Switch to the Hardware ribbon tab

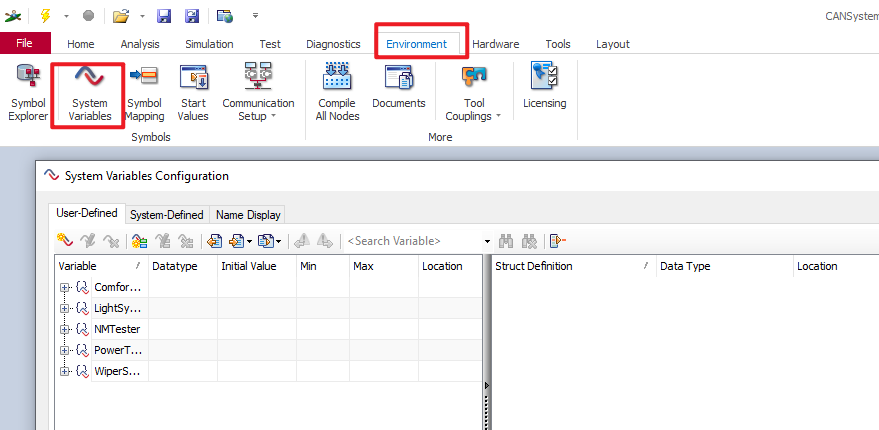[x=496, y=44]
